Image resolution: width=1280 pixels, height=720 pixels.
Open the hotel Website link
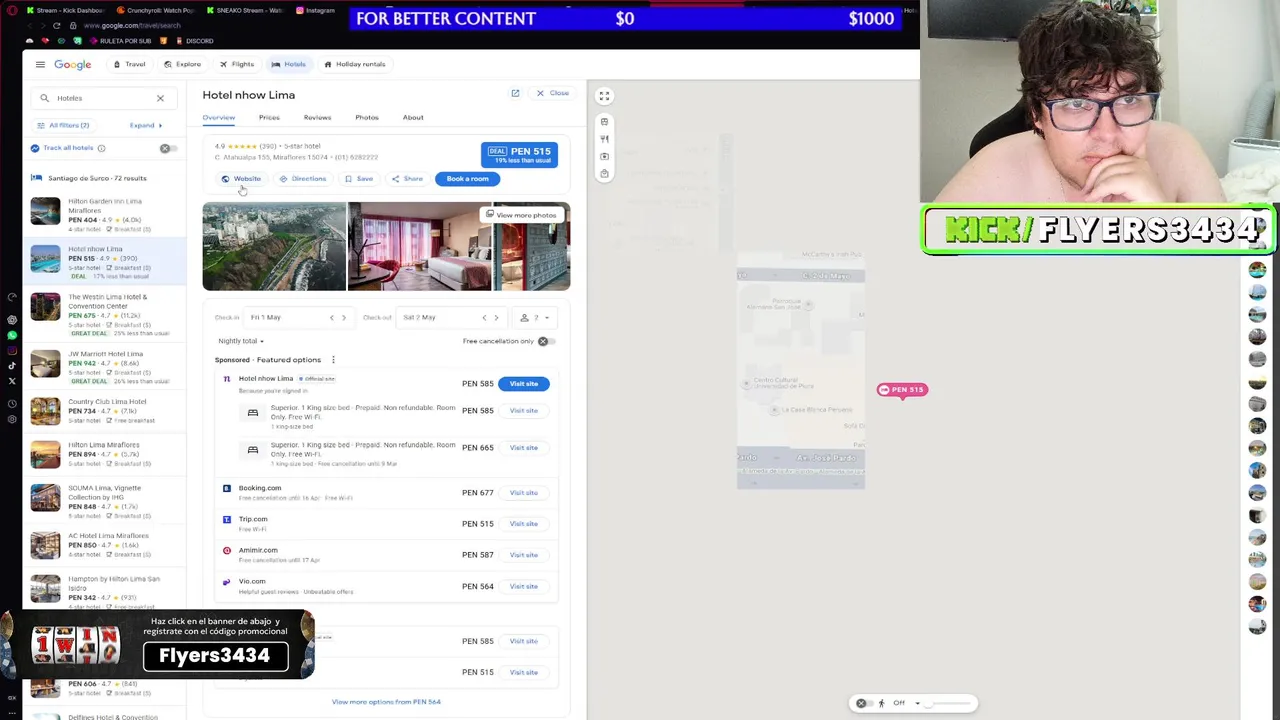[241, 179]
